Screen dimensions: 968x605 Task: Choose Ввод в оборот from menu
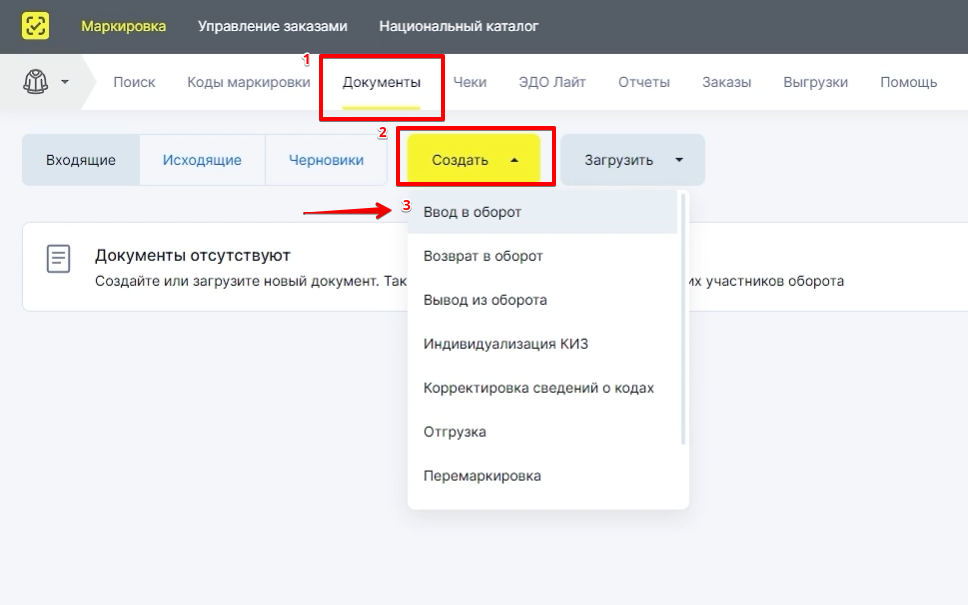[543, 212]
